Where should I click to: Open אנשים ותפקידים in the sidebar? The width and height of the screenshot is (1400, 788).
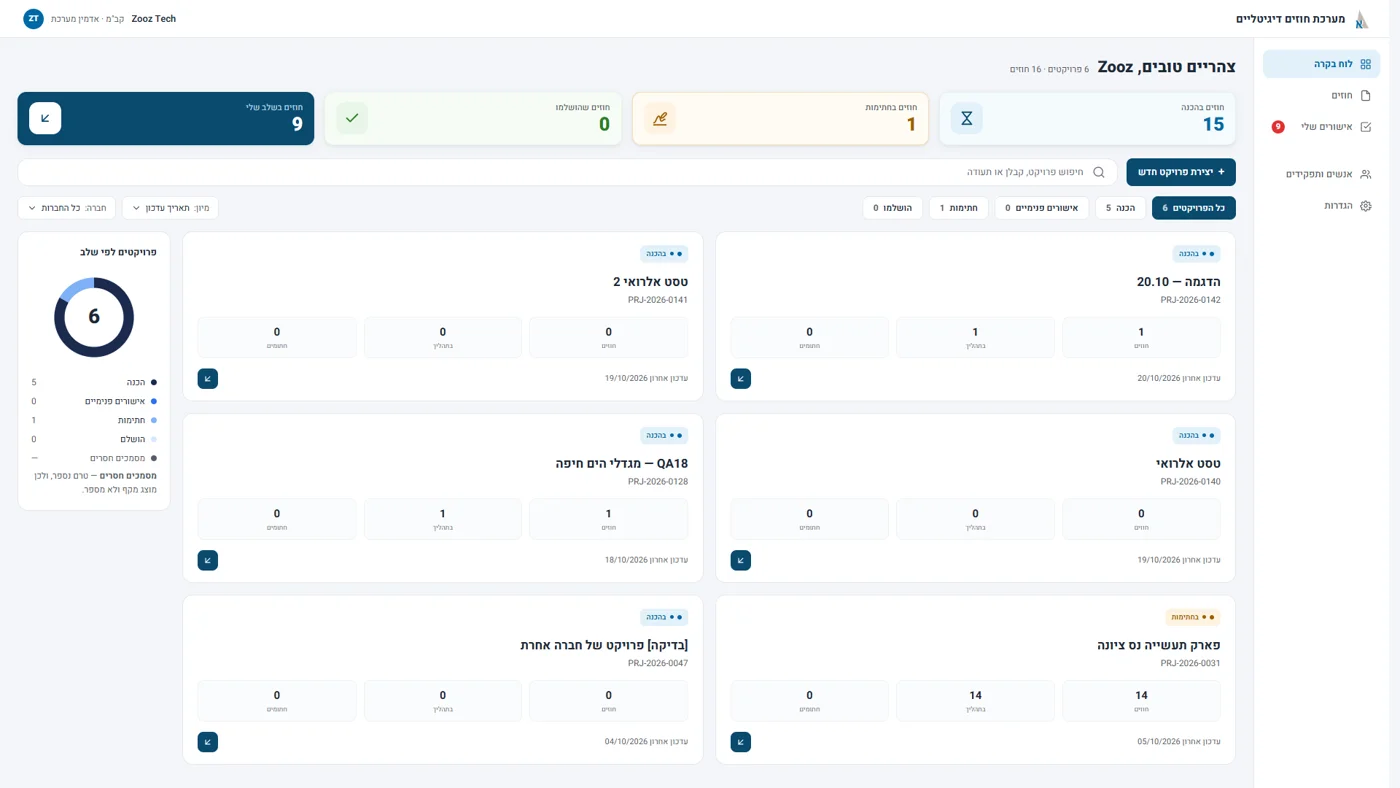tap(1322, 174)
